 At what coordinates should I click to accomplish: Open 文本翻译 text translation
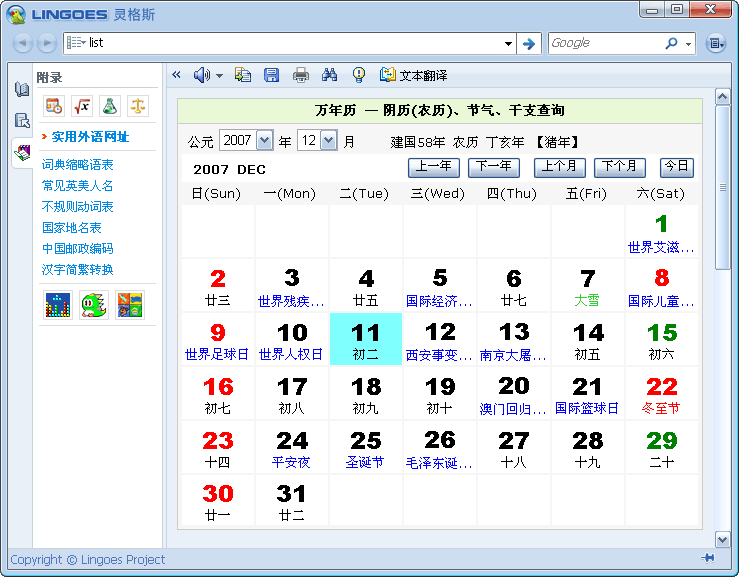pos(413,75)
